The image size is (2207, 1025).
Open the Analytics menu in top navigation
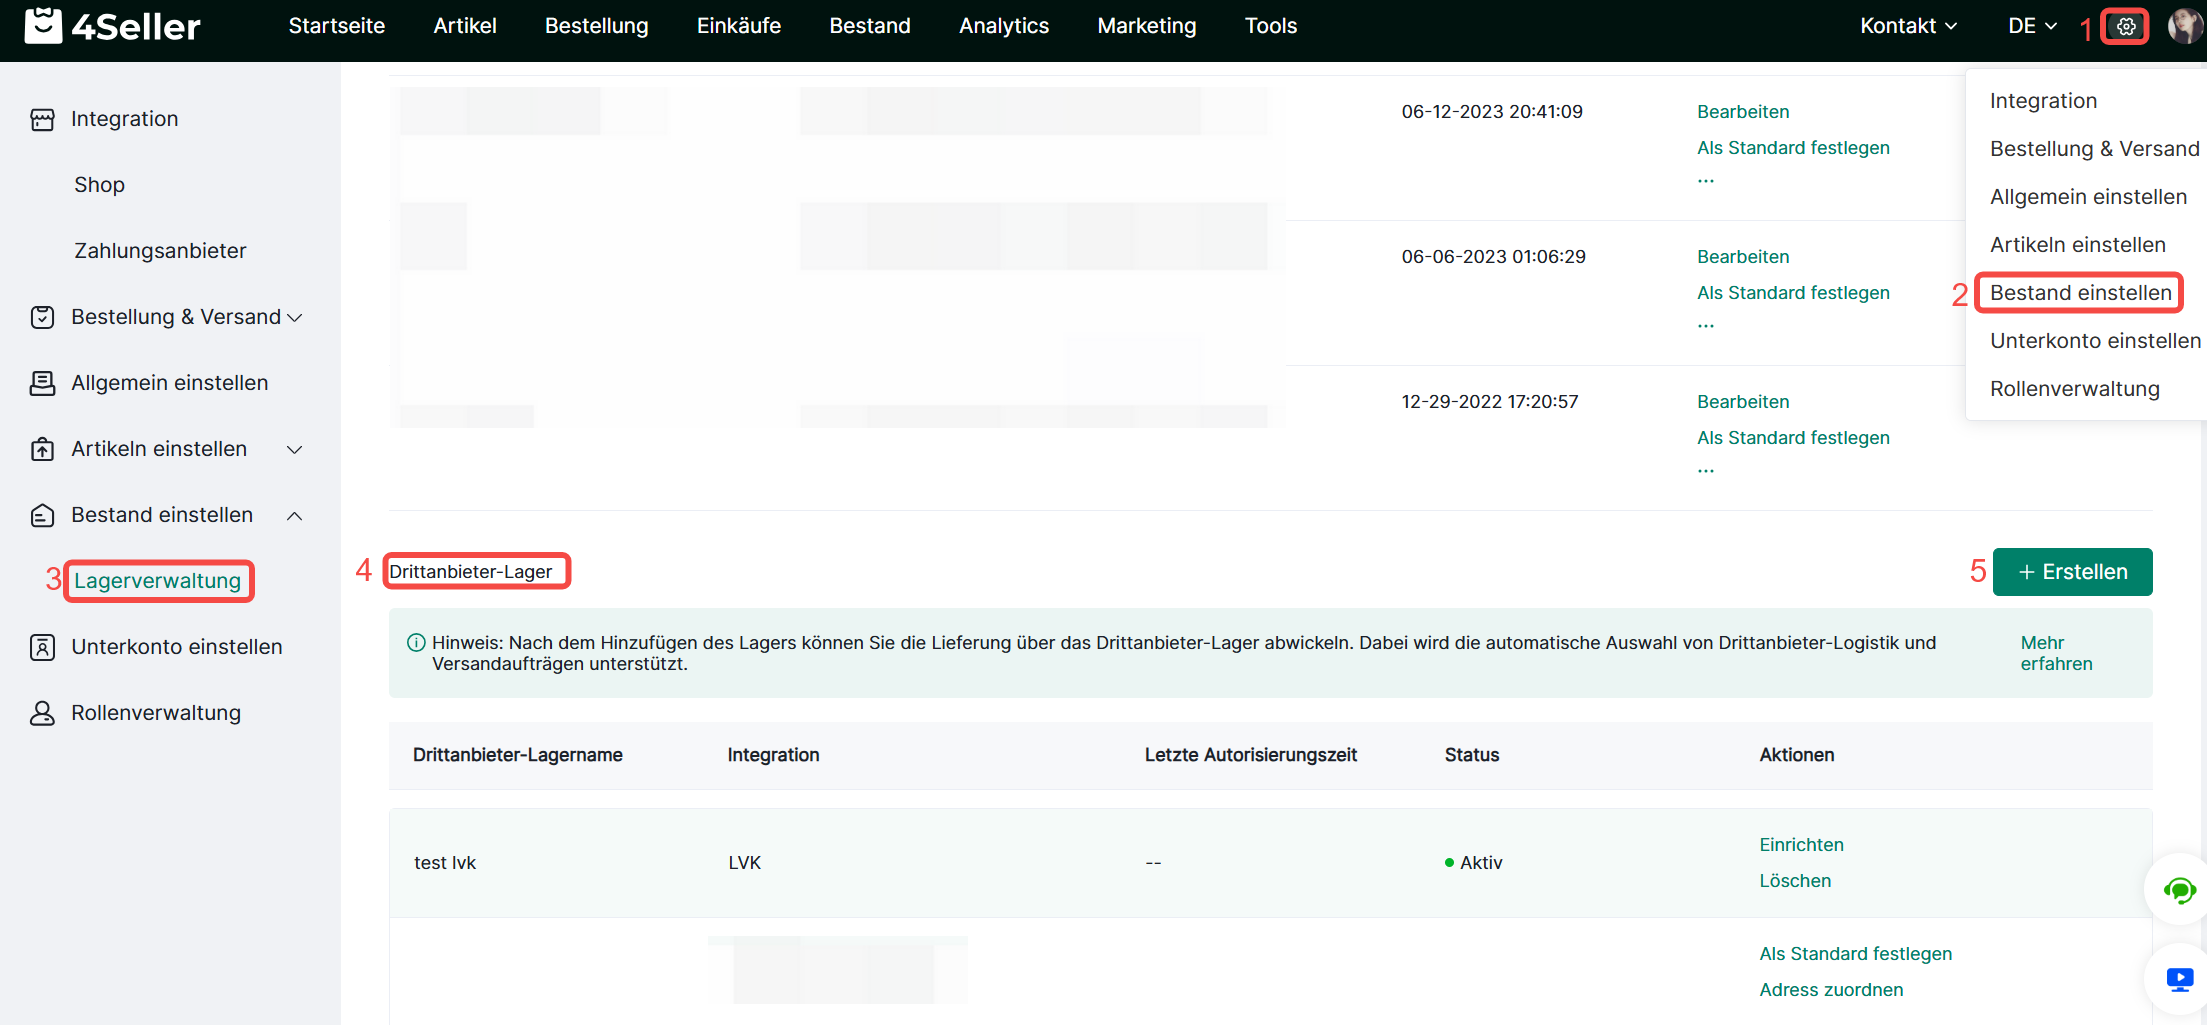tap(1003, 26)
